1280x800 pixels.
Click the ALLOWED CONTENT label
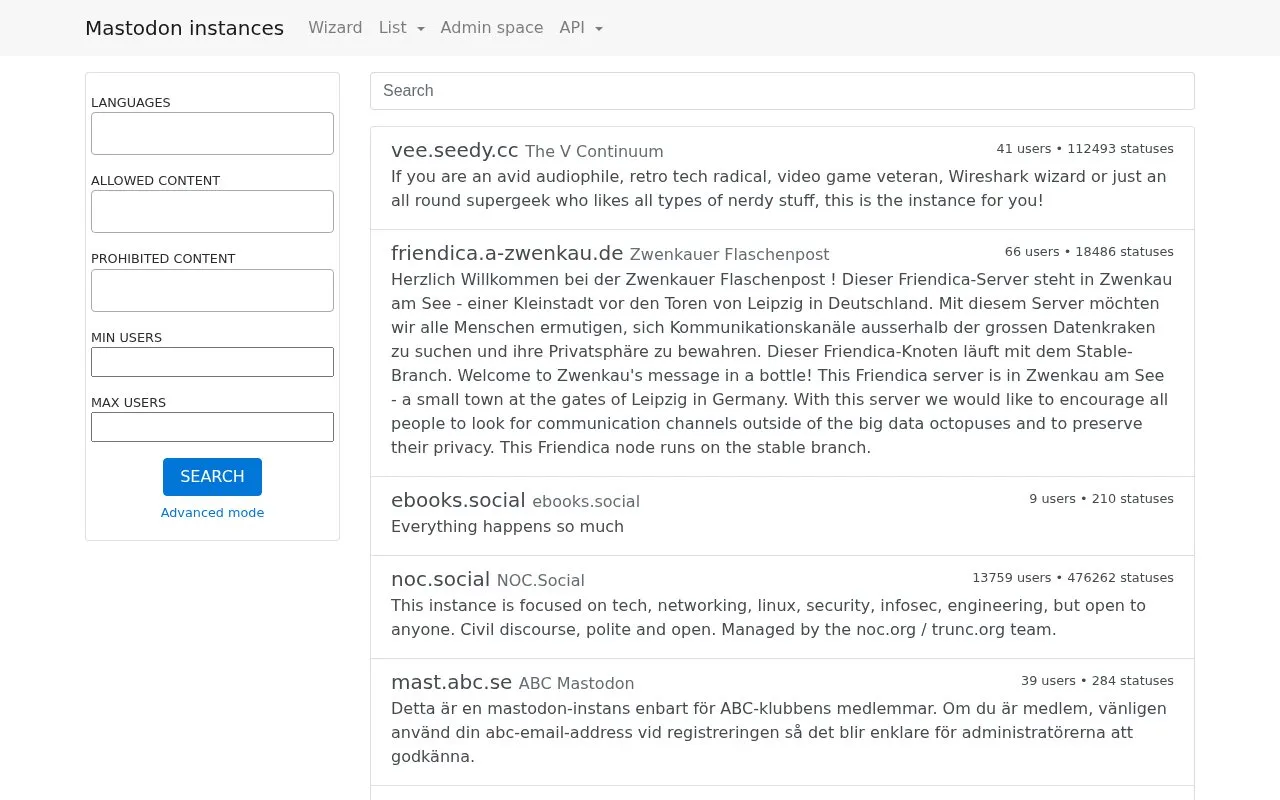tap(156, 181)
